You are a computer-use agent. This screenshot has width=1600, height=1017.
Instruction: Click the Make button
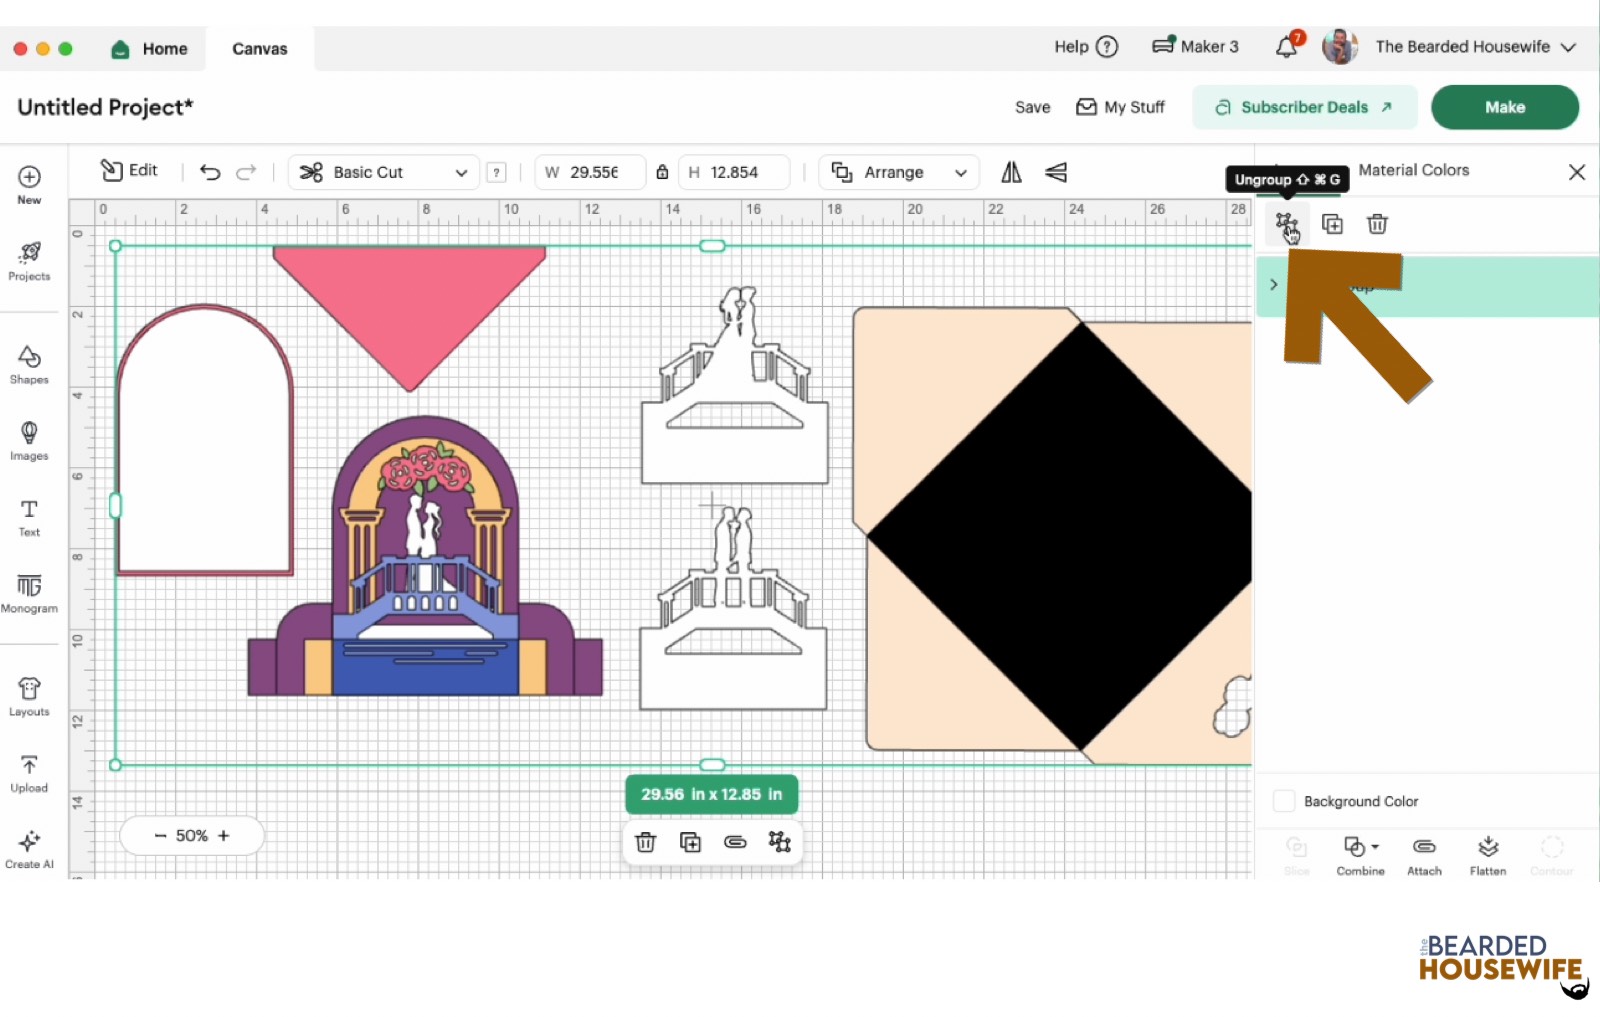tap(1504, 107)
